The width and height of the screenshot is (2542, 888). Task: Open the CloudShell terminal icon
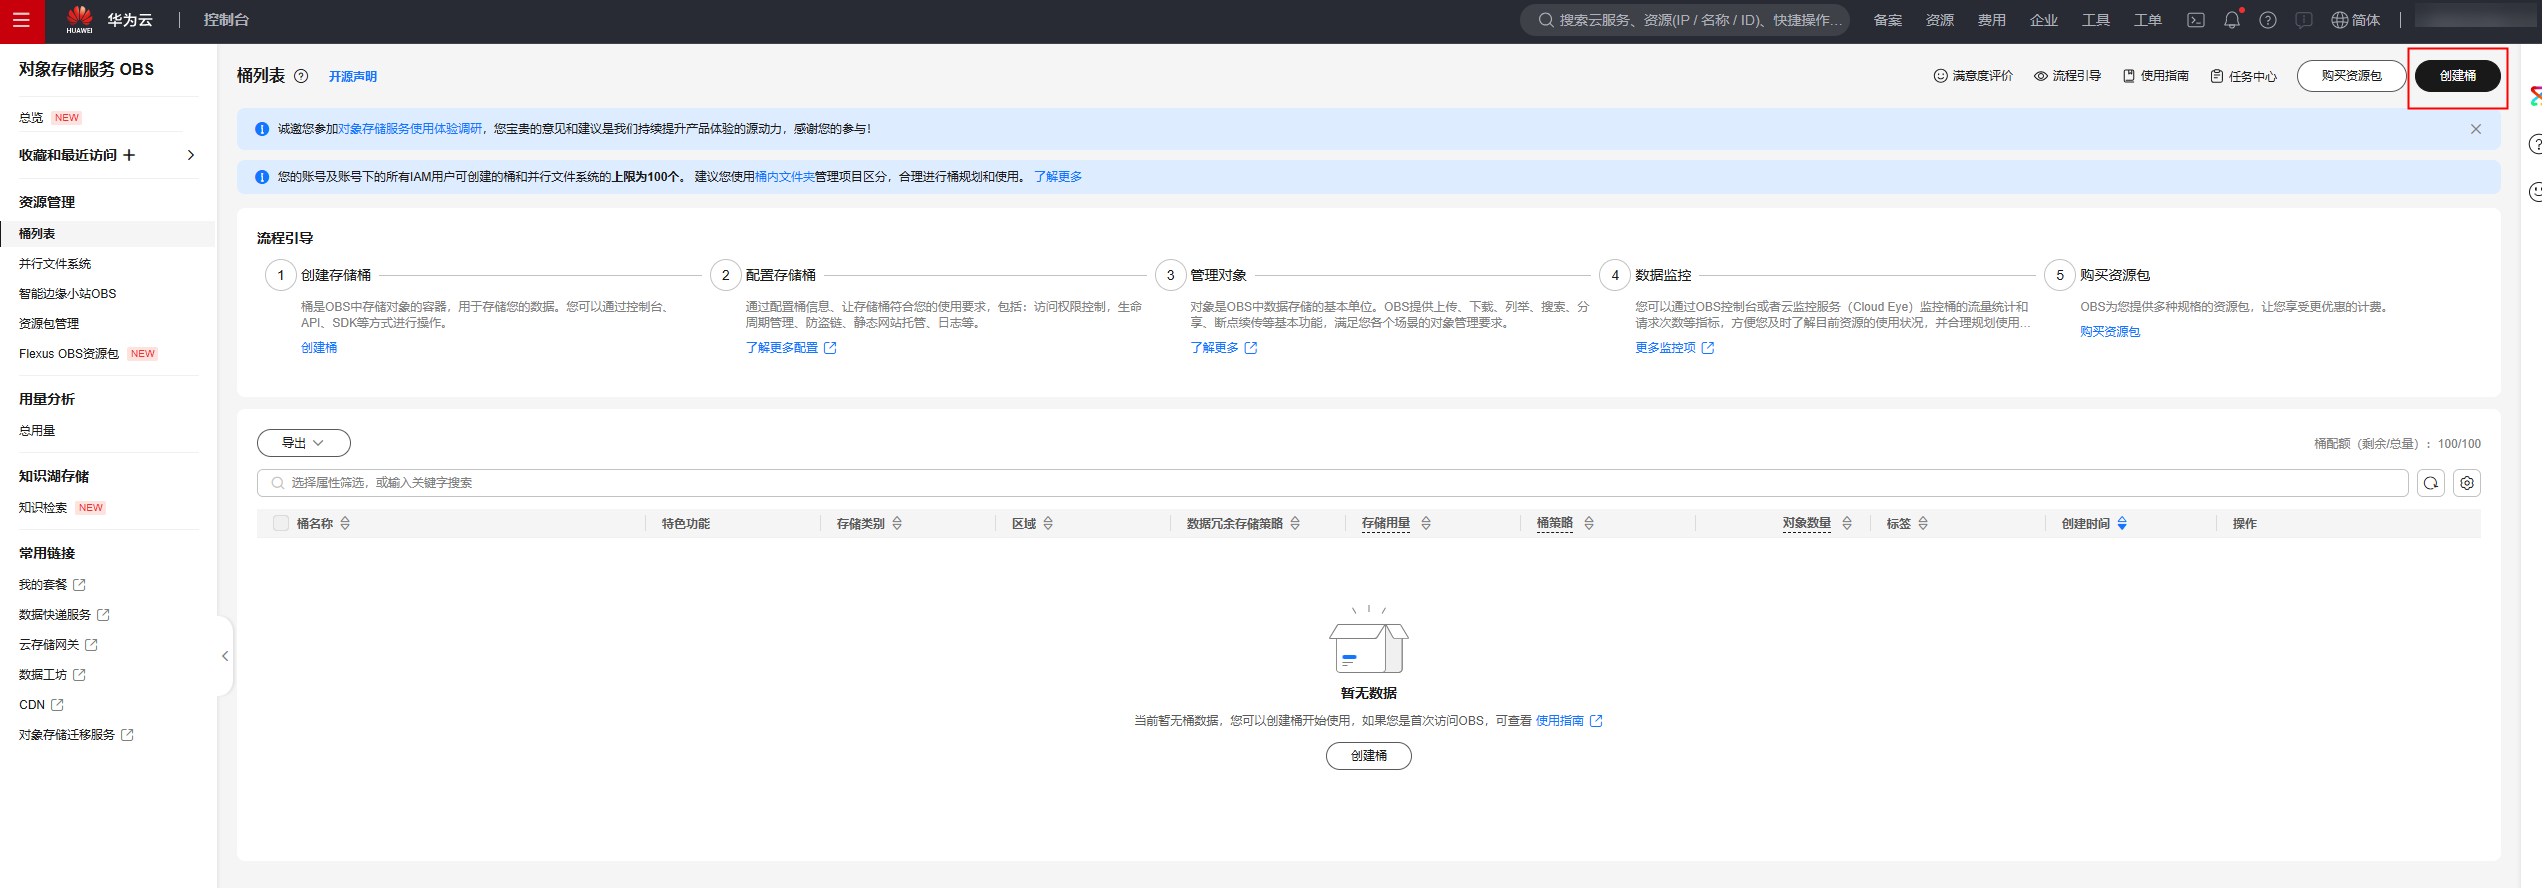[x=2195, y=20]
